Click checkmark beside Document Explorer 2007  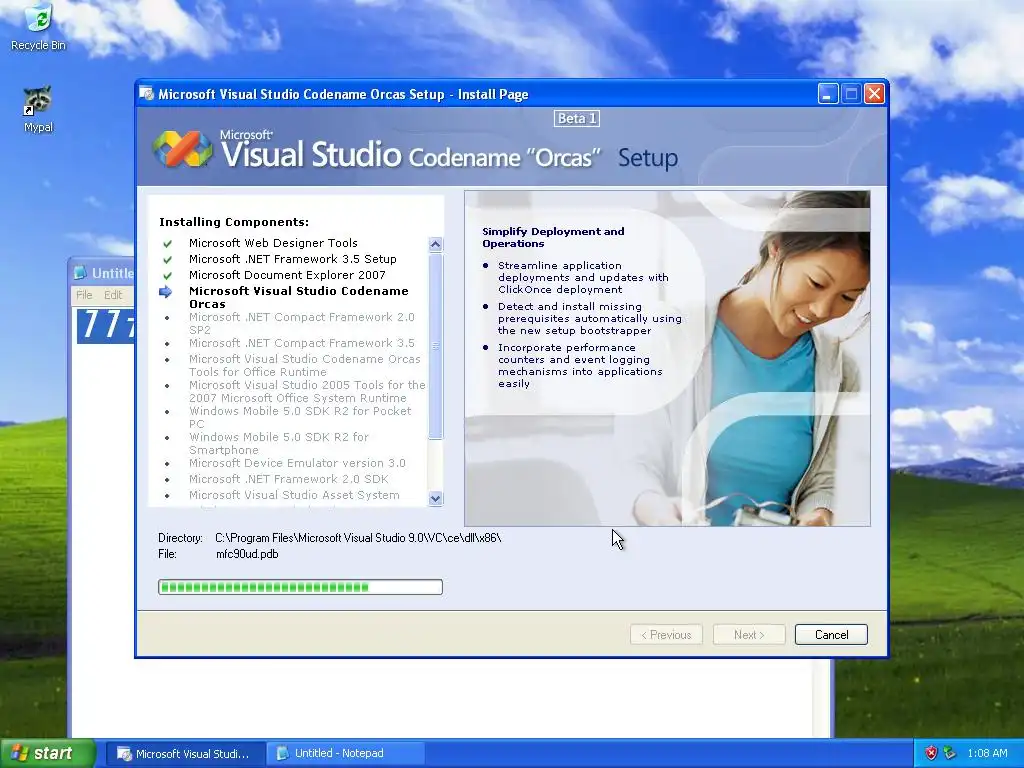[x=167, y=276]
